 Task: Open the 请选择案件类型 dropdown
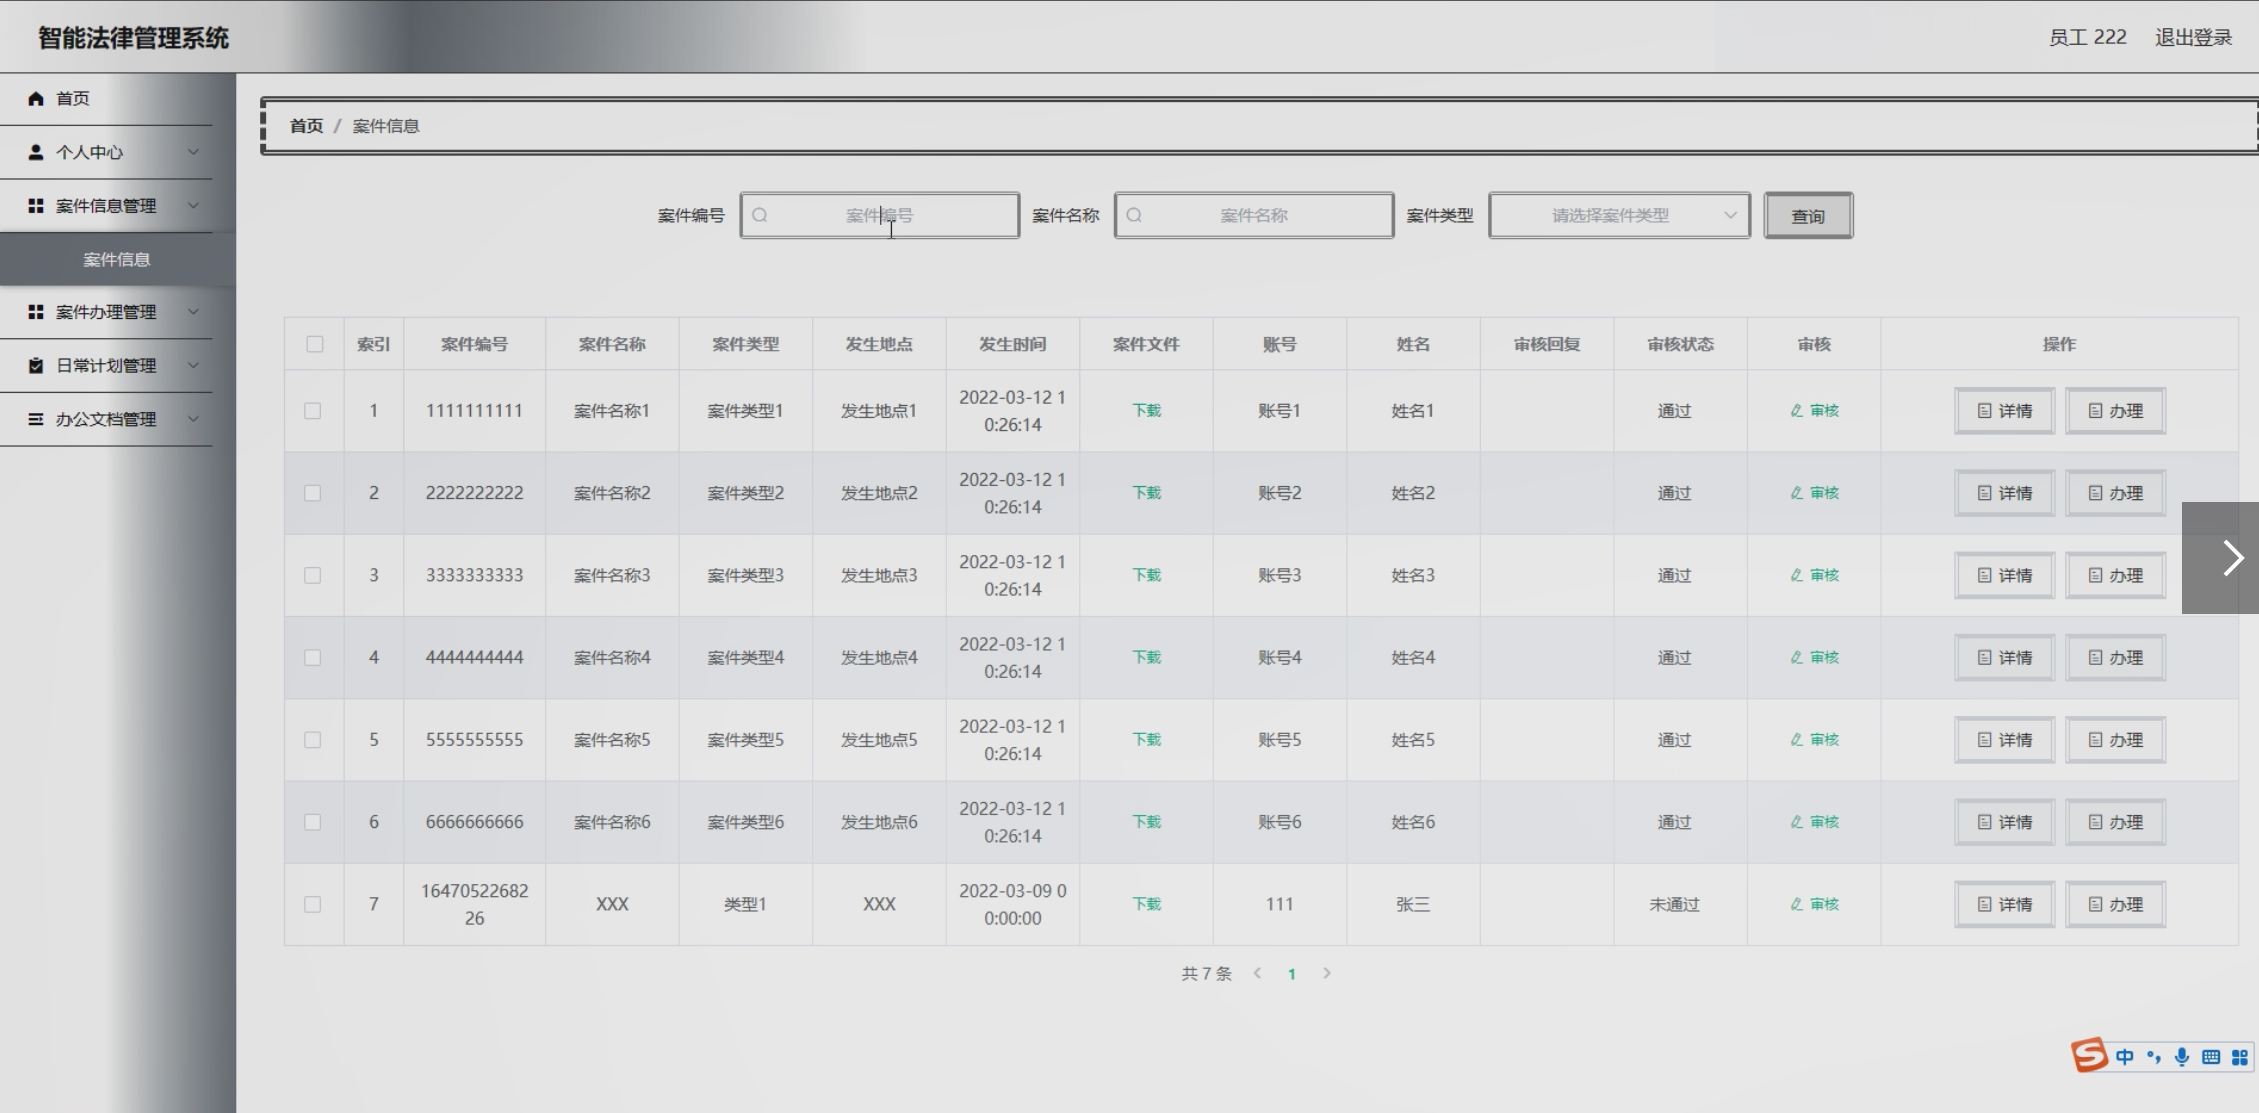pos(1618,216)
